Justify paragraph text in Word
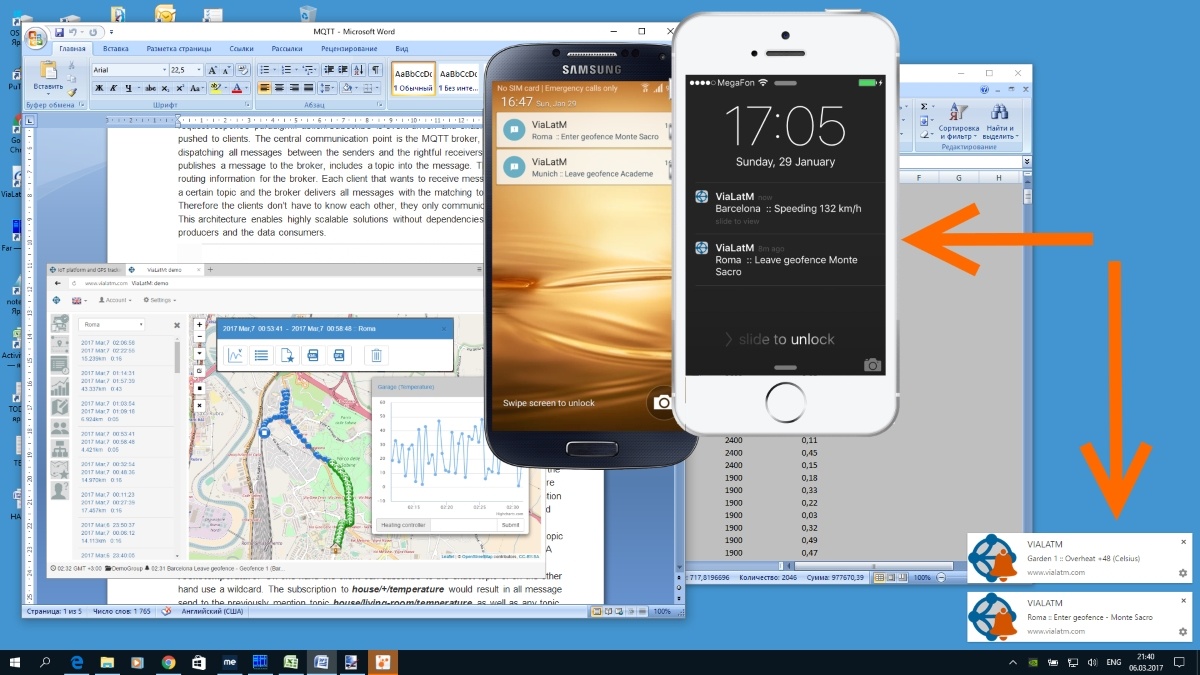The width and height of the screenshot is (1200, 675). 308,88
